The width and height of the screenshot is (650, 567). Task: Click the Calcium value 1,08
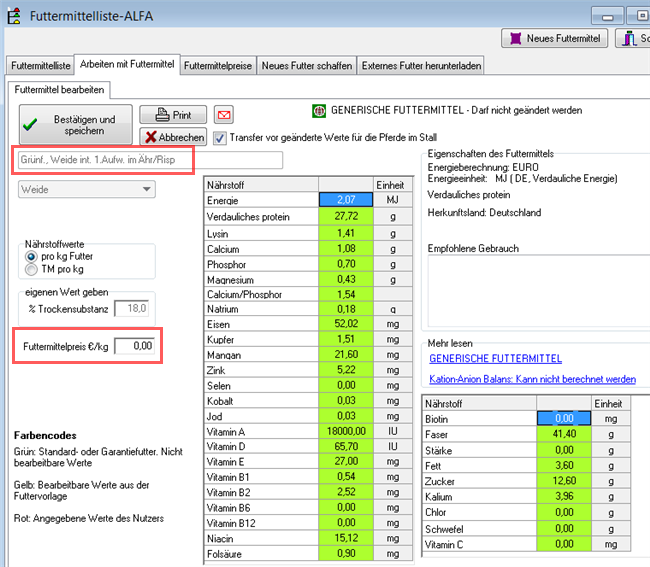click(346, 249)
